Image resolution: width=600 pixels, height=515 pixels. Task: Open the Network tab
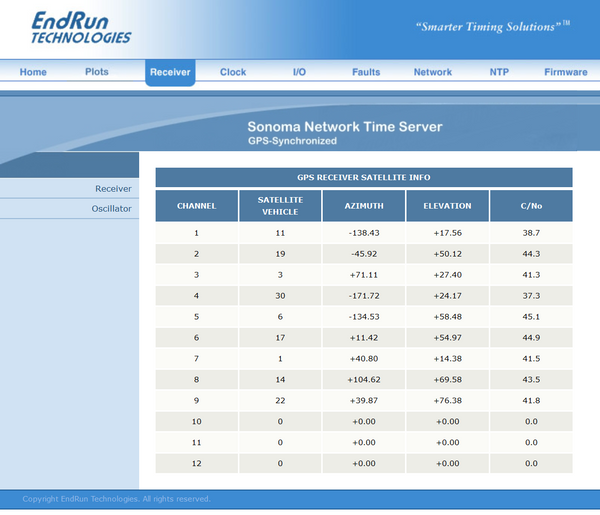click(433, 72)
